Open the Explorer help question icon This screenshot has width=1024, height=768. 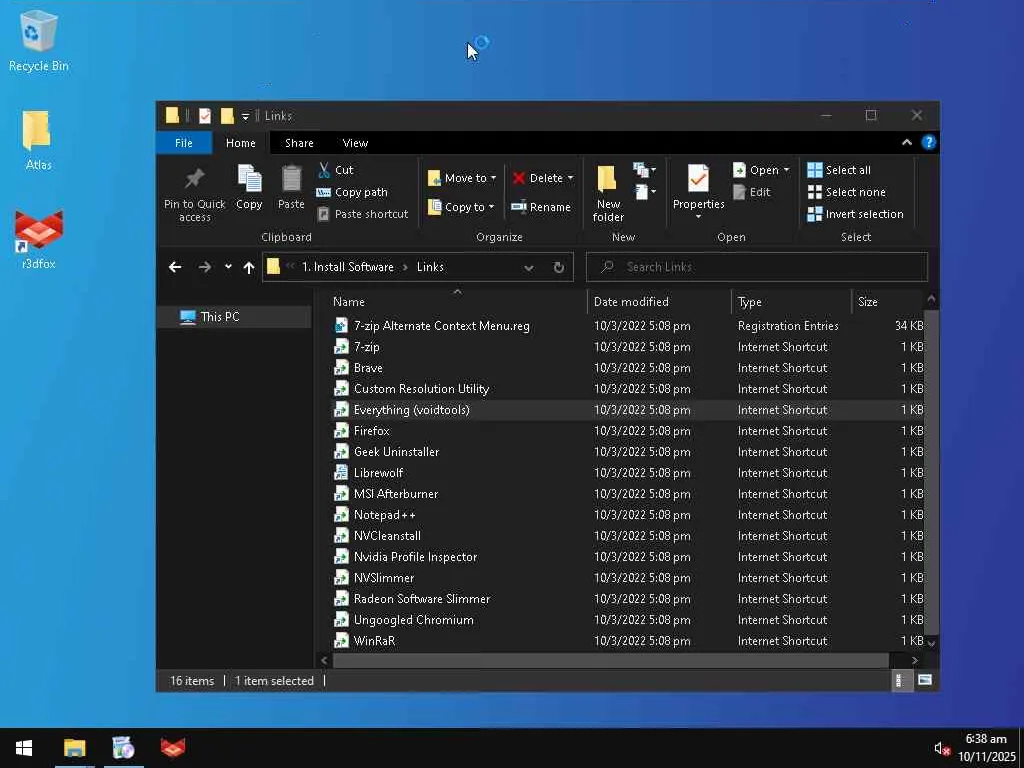[928, 142]
